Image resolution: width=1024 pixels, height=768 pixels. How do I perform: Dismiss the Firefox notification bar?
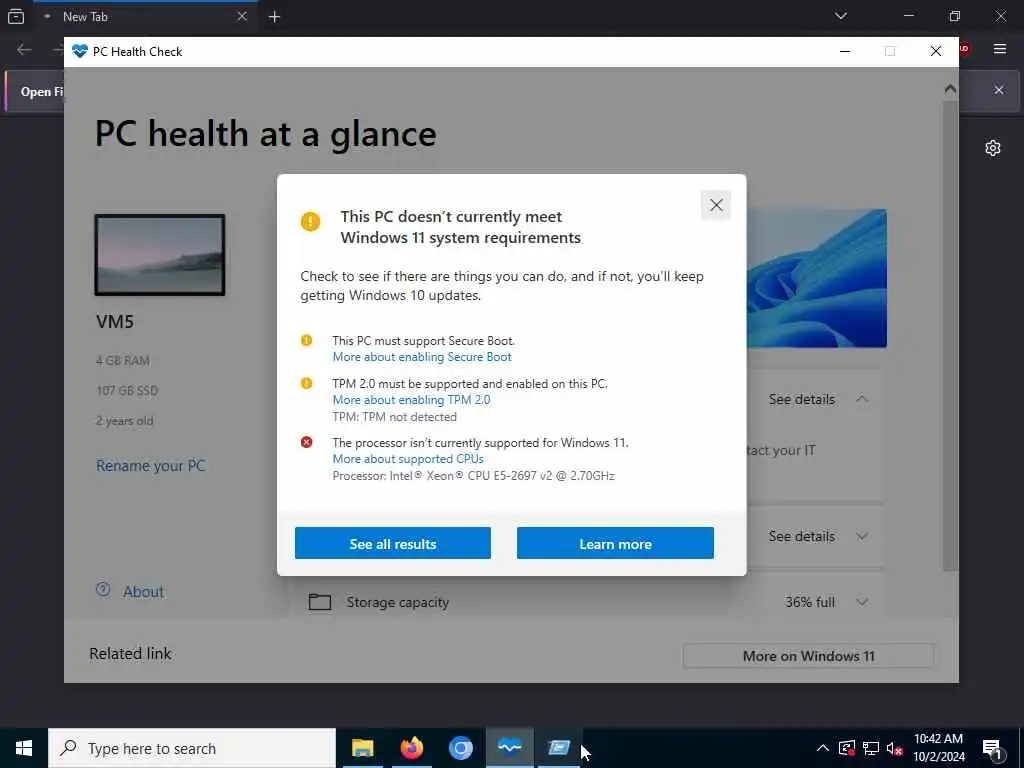coord(999,90)
